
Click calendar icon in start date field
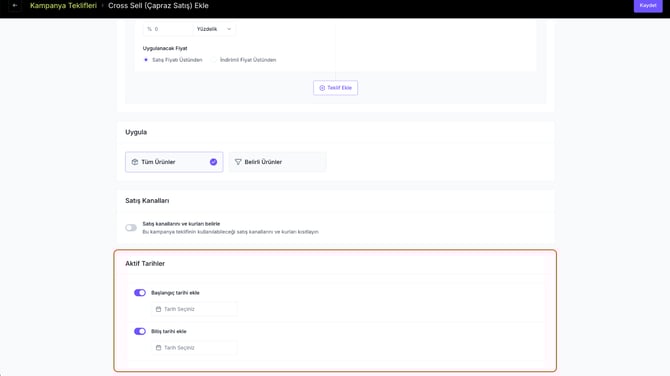[159, 309]
